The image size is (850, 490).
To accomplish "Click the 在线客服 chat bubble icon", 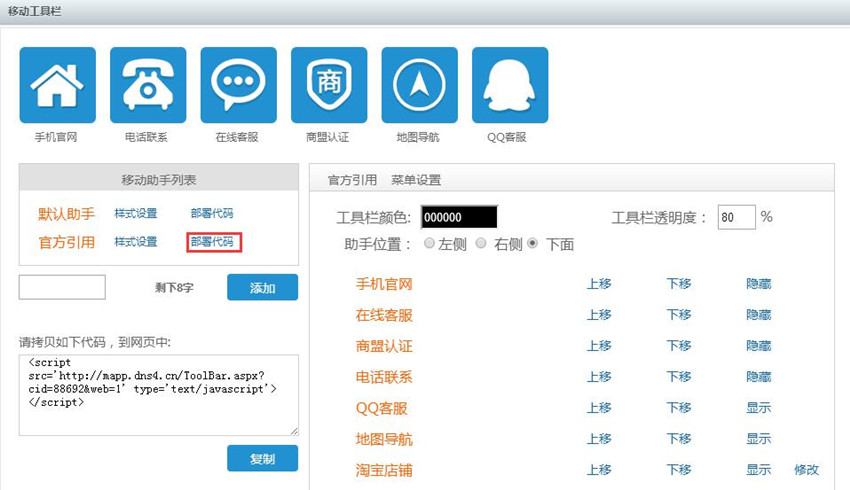I will [x=239, y=85].
